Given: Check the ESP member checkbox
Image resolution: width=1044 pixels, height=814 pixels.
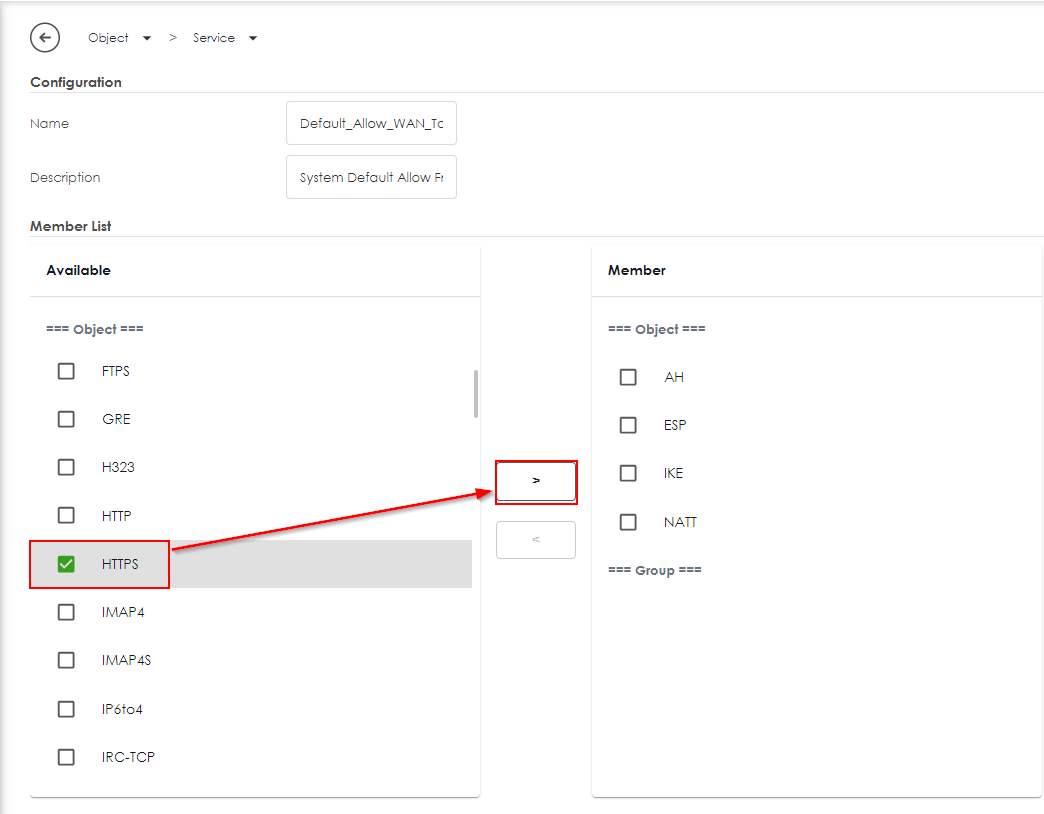Looking at the screenshot, I should [x=628, y=425].
